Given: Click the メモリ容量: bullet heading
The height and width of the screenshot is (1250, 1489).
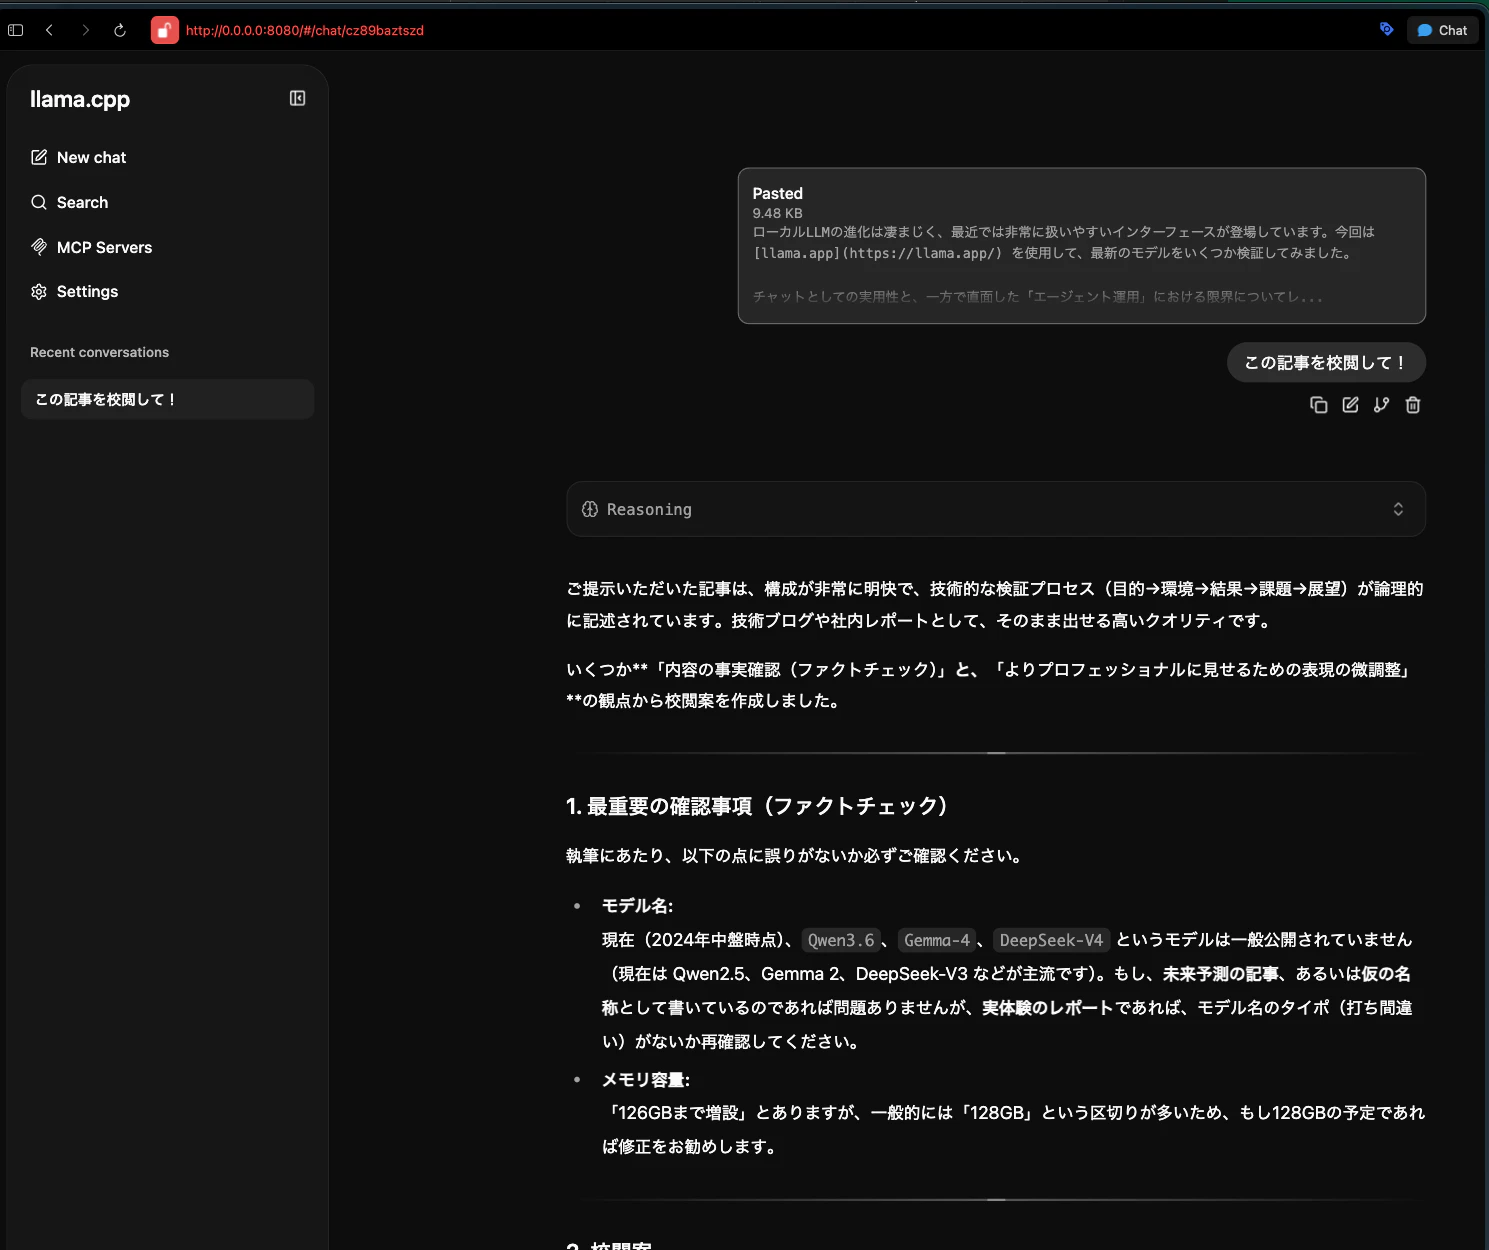Looking at the screenshot, I should tap(645, 1080).
